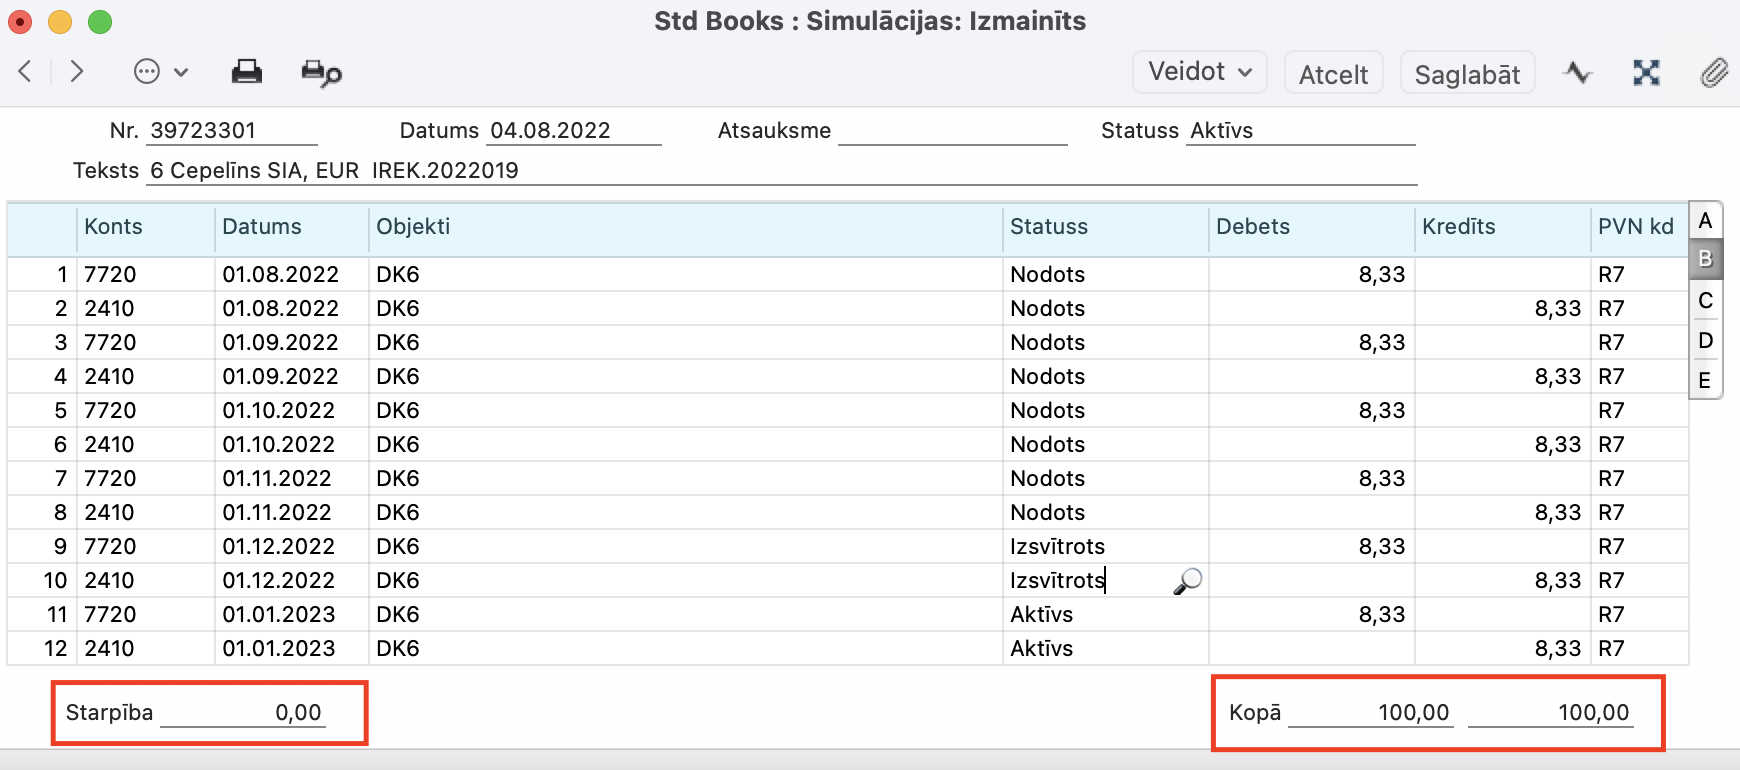Open tab E on the right

[x=1706, y=380]
